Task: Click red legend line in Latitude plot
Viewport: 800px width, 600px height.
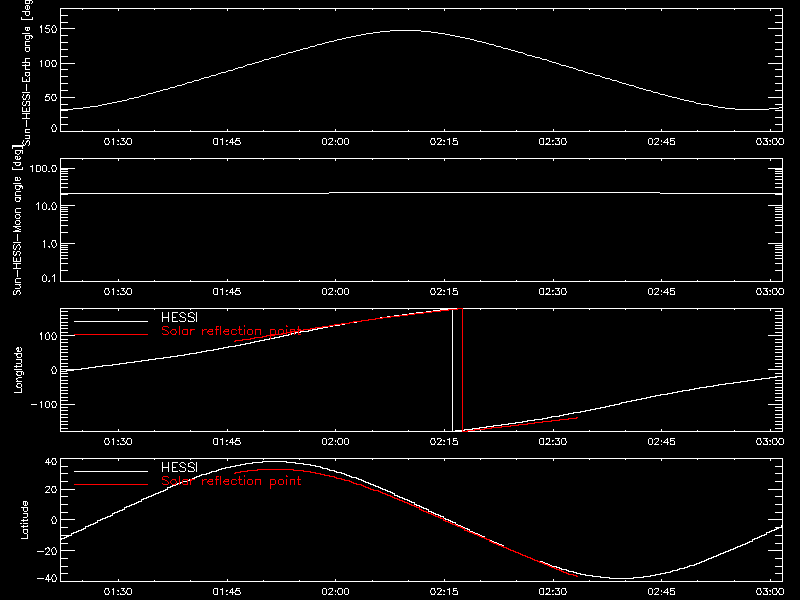Action: click(111, 485)
